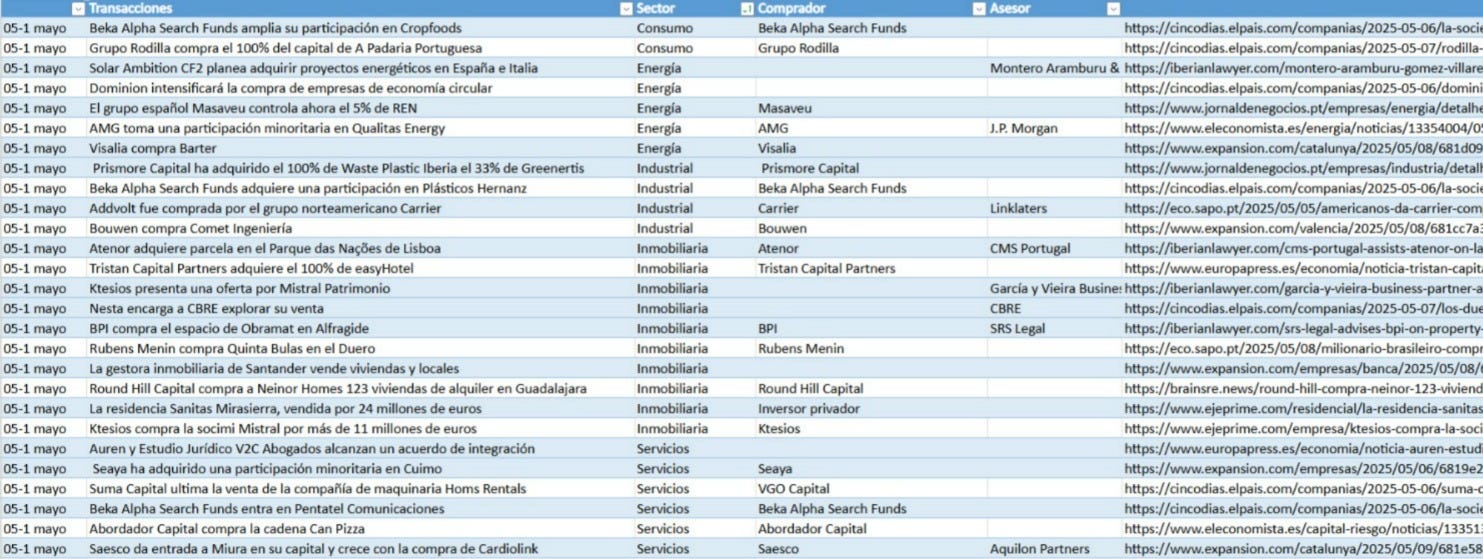
Task: Open the Comprador column filter dropdown
Action: 980,8
